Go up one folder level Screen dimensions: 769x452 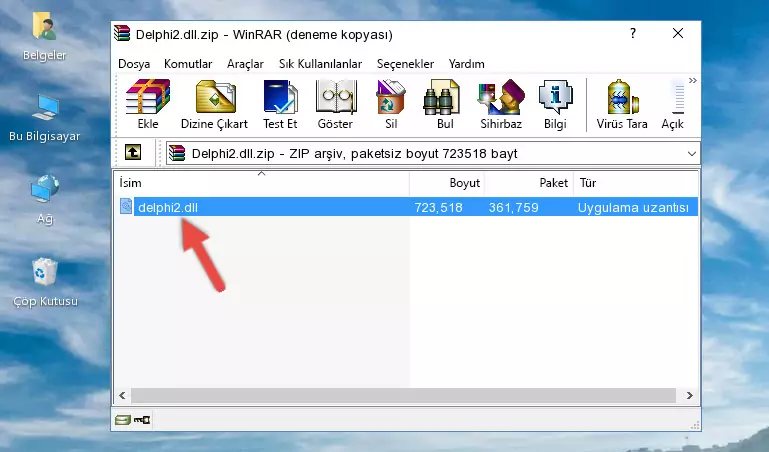click(x=133, y=152)
